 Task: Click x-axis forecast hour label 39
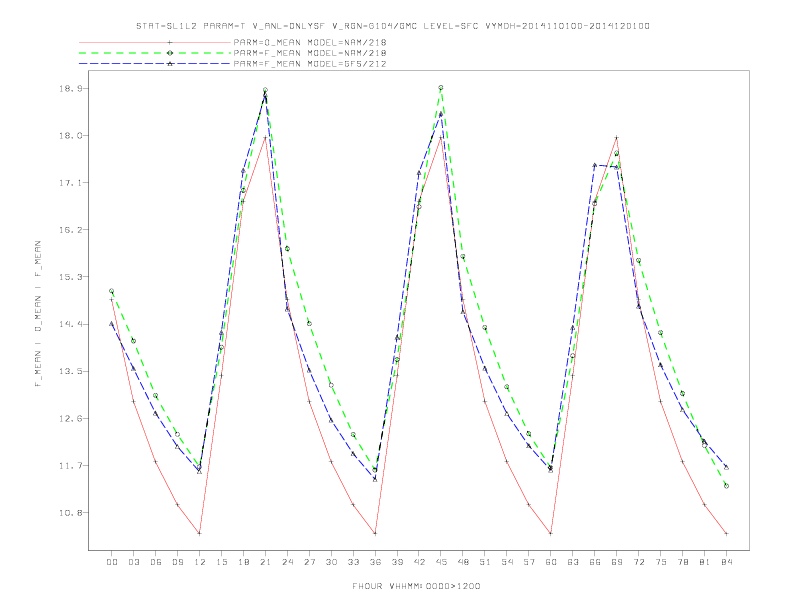point(397,562)
